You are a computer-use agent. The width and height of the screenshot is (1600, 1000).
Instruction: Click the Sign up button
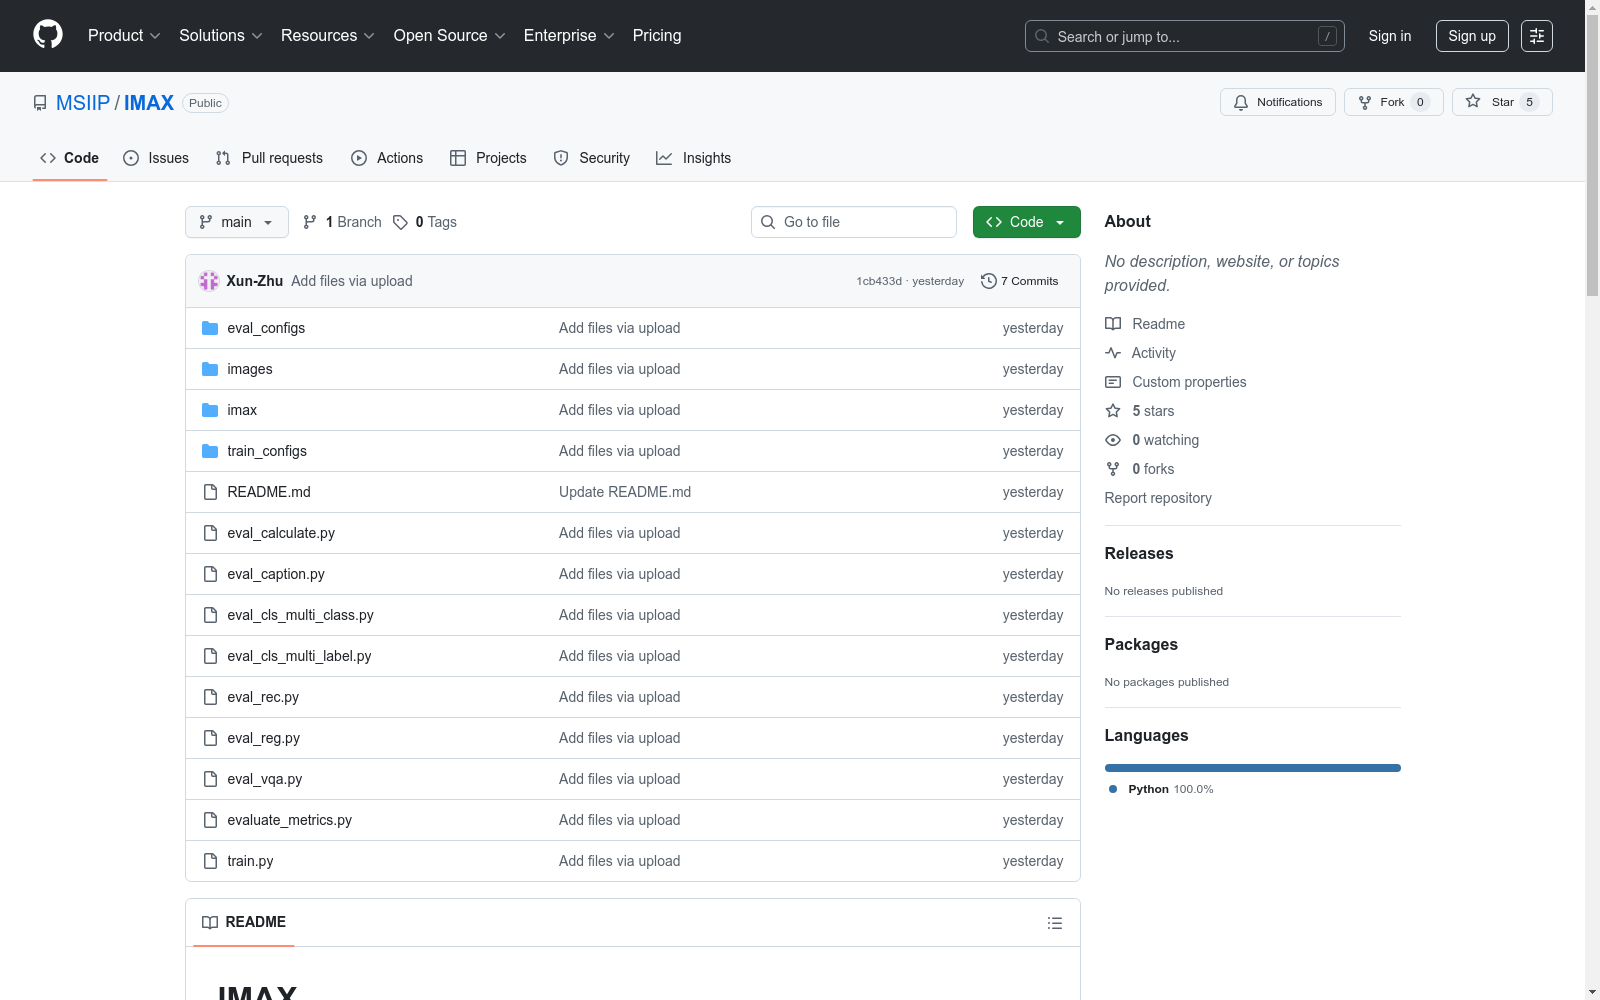point(1472,36)
